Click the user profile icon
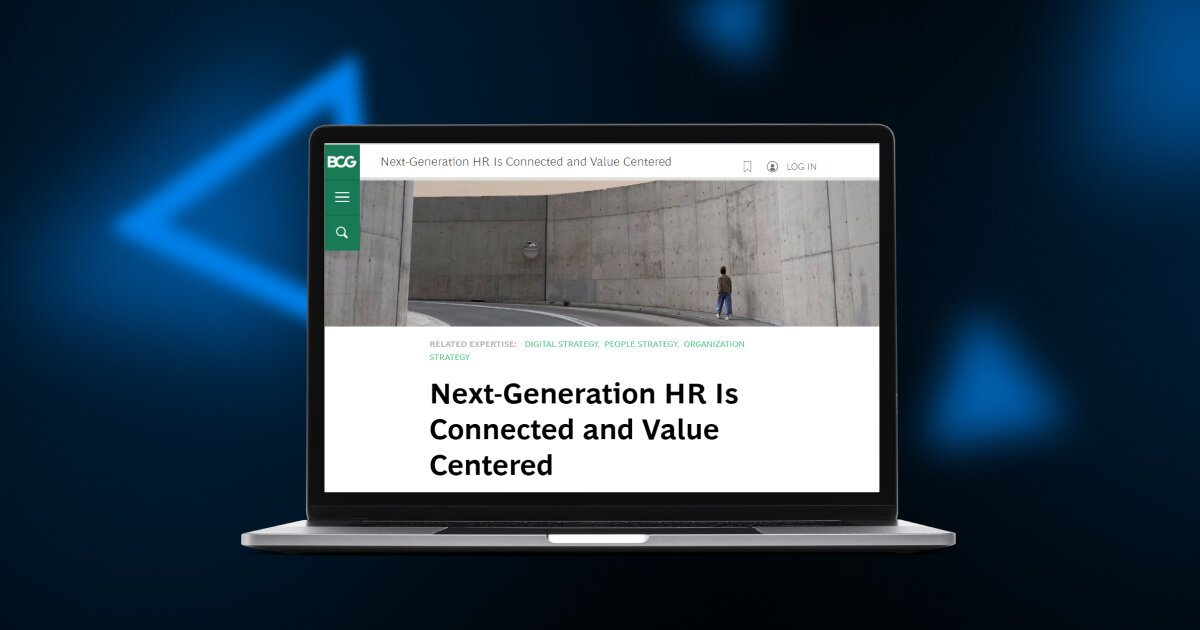The image size is (1200, 630). (x=772, y=167)
